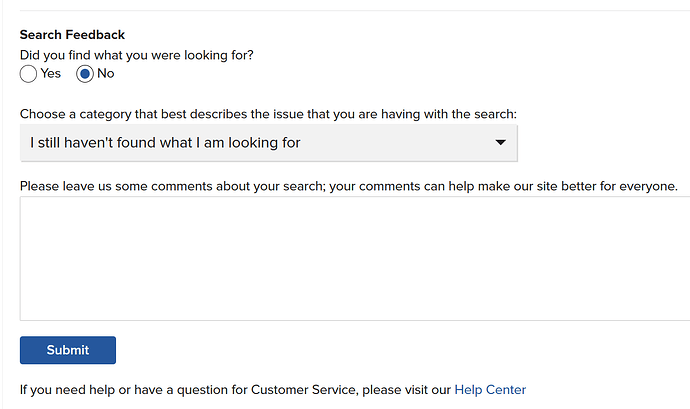This screenshot has height=409, width=690.
Task: Click 'Did you find what you were looking for?' text
Action: (136, 55)
